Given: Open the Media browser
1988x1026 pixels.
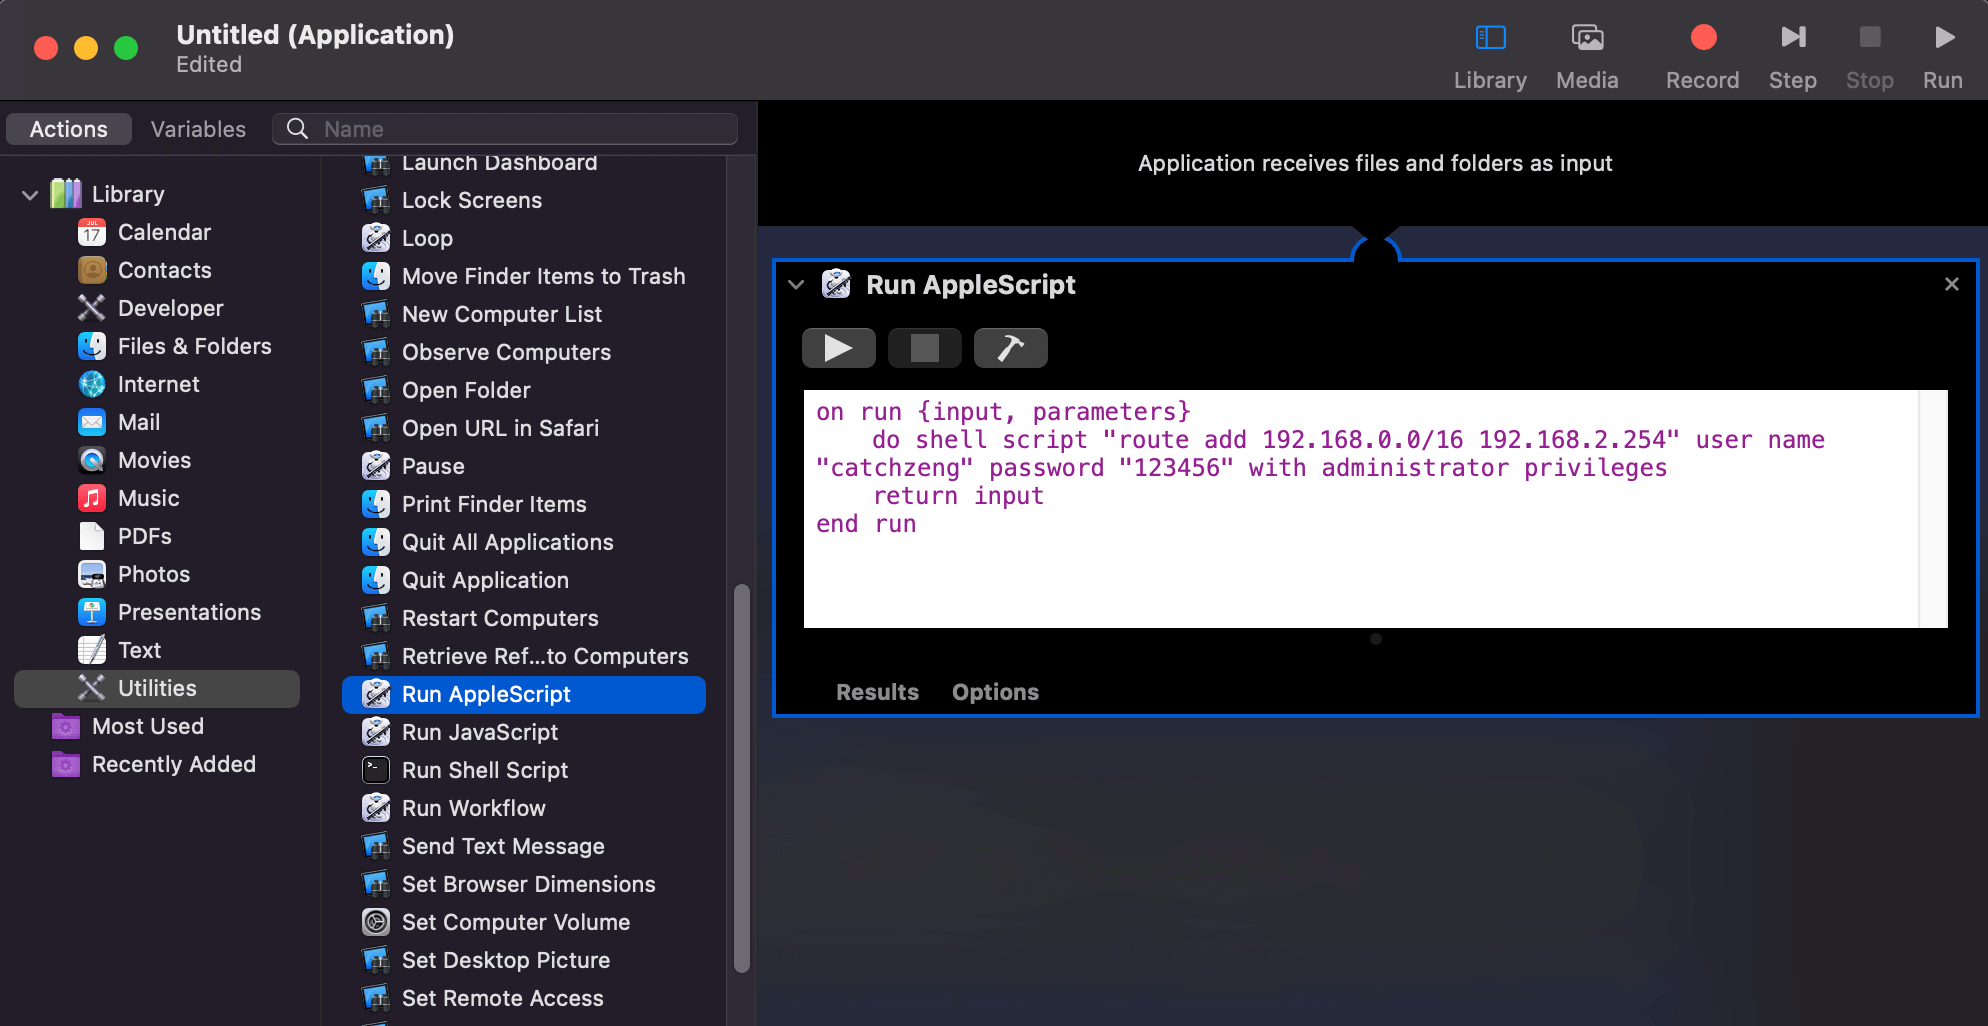Looking at the screenshot, I should click(x=1587, y=56).
